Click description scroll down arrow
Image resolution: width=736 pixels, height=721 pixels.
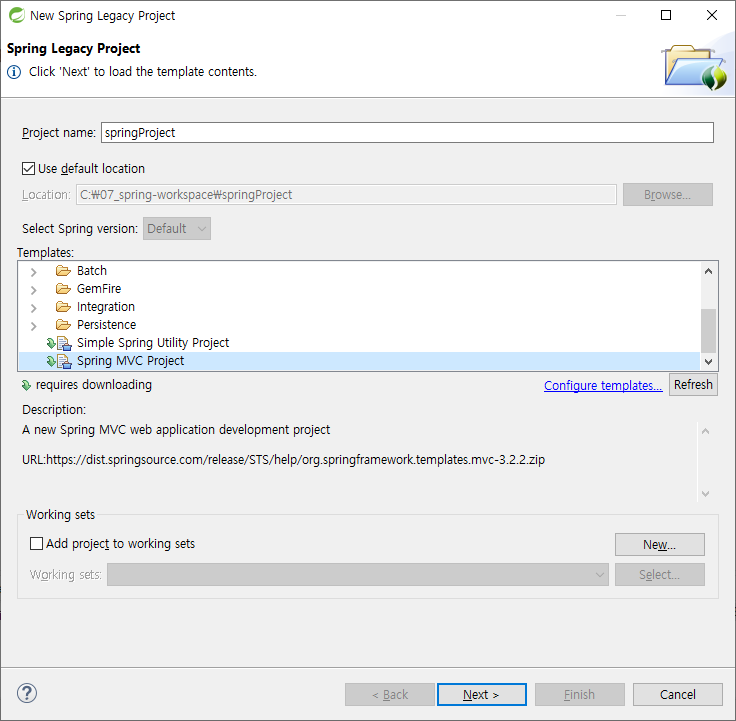click(x=705, y=494)
